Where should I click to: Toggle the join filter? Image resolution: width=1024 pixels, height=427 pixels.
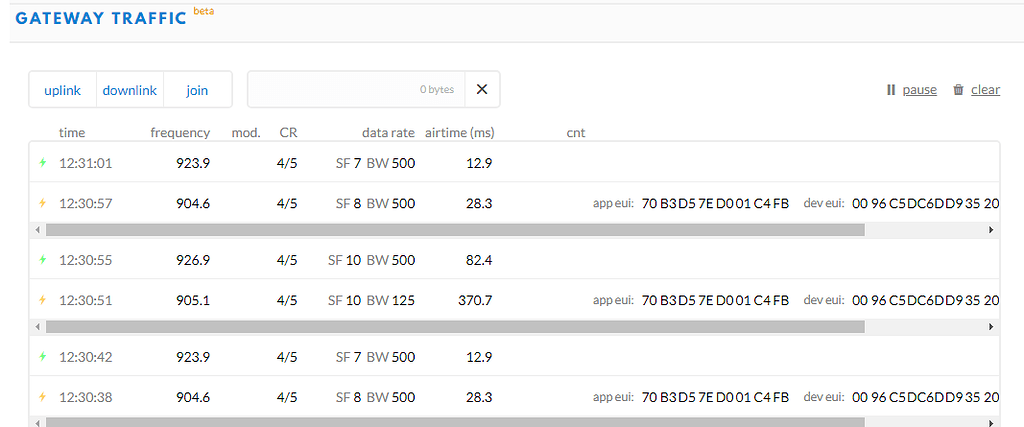(x=197, y=90)
